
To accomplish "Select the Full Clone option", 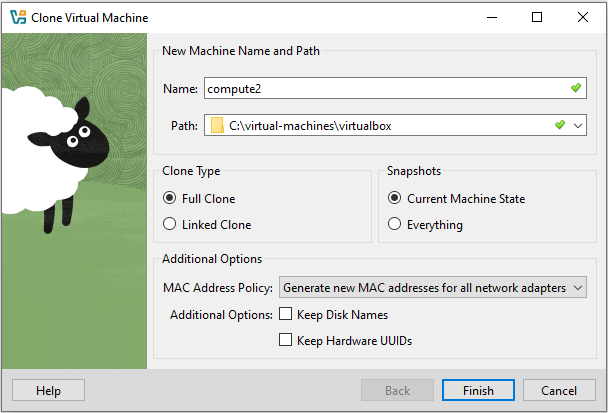I will pos(170,199).
